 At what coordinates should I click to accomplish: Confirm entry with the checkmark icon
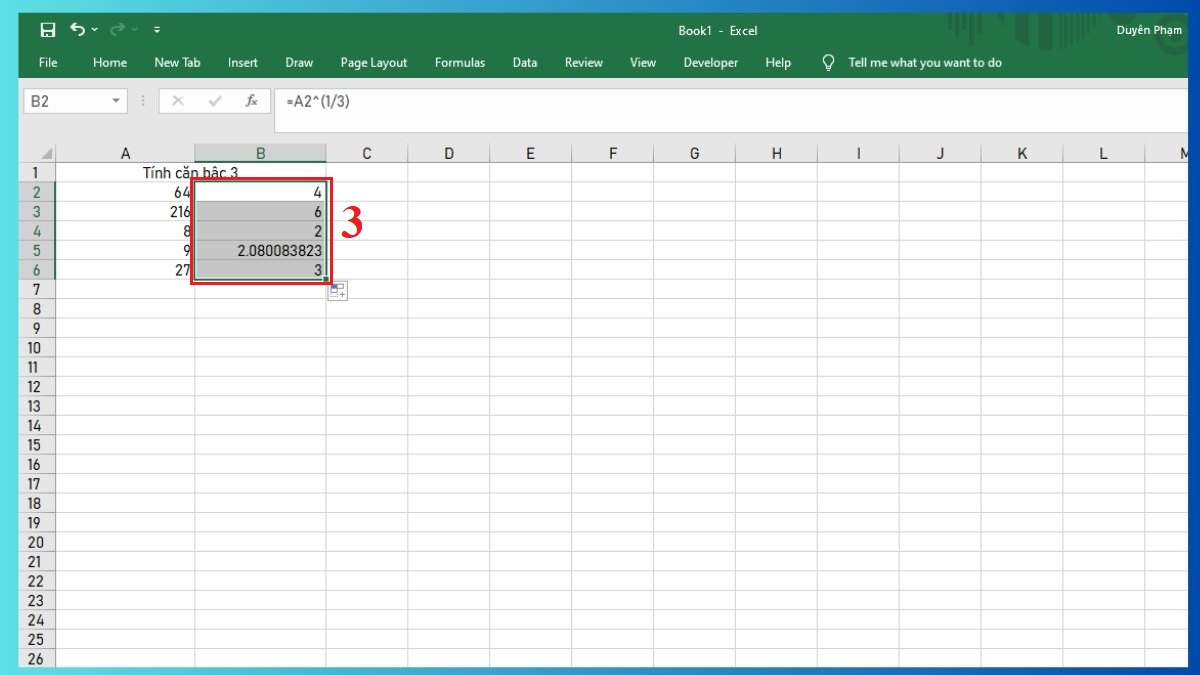point(213,100)
